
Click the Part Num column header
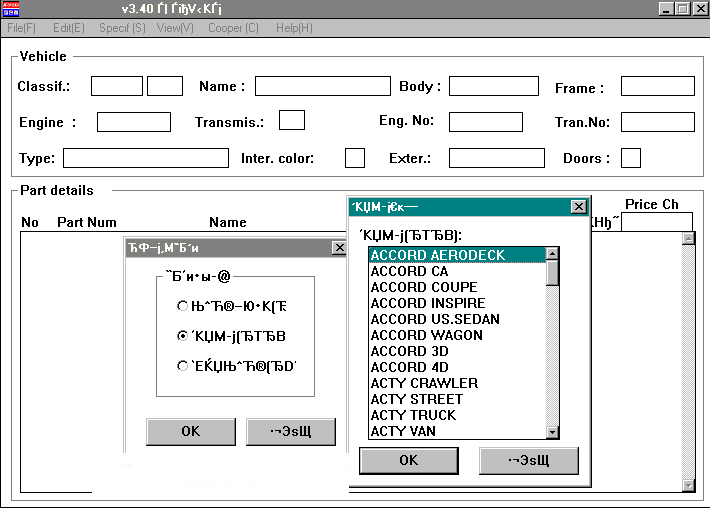87,222
